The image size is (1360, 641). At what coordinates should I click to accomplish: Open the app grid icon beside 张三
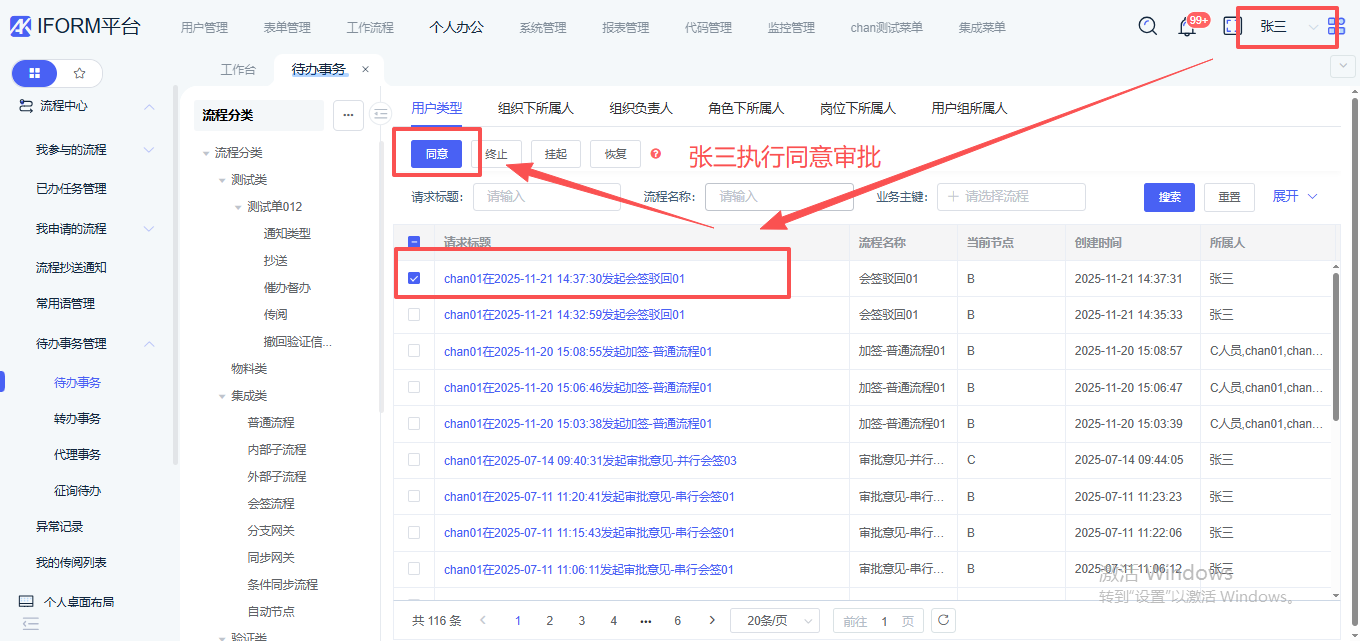tap(1336, 27)
